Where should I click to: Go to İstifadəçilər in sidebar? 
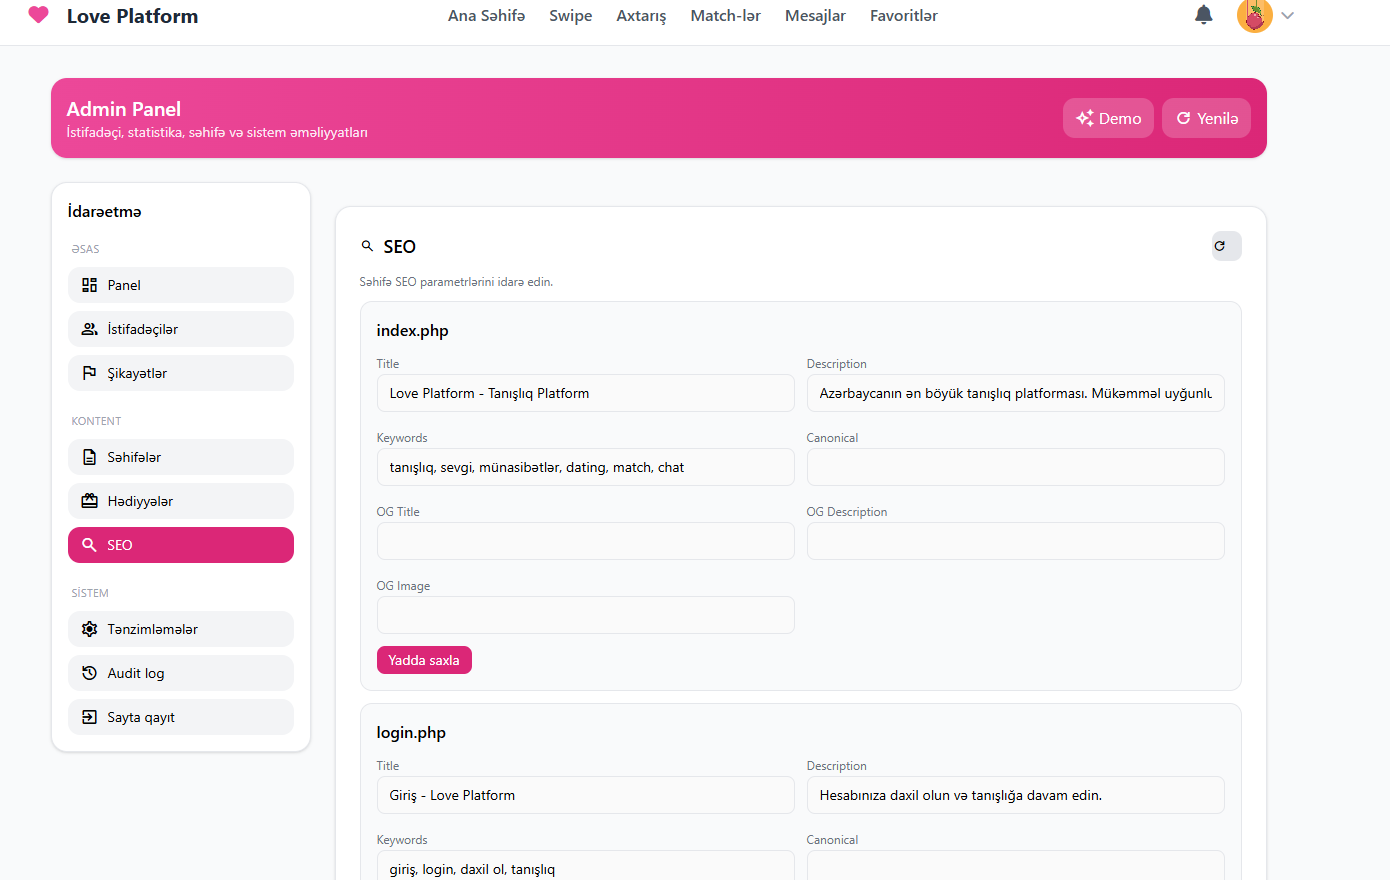pos(181,329)
